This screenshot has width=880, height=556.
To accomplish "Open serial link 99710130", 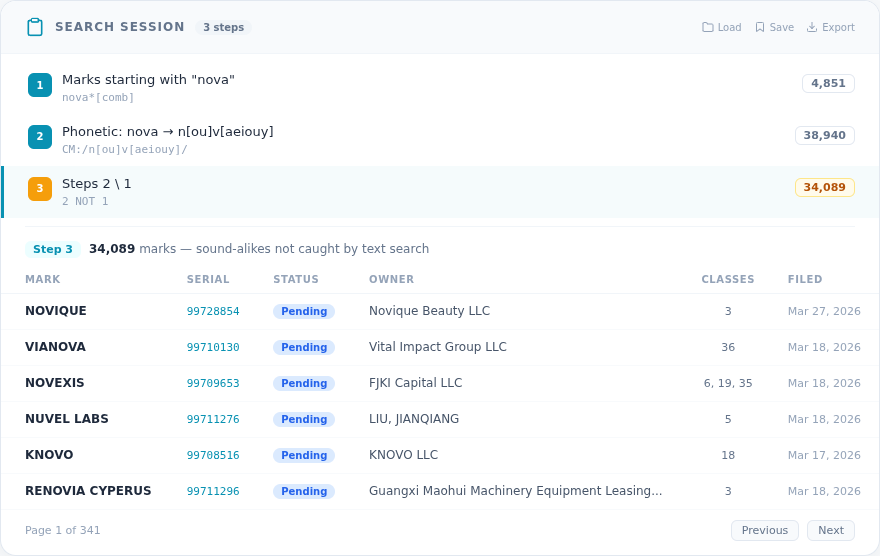I will pyautogui.click(x=213, y=348).
